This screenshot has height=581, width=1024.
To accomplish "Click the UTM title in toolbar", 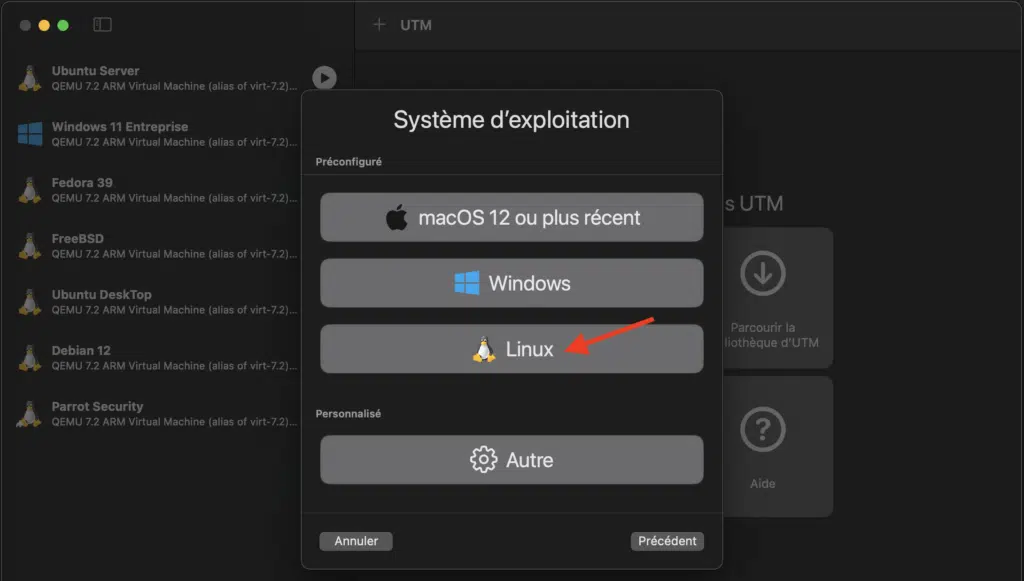I will click(415, 25).
